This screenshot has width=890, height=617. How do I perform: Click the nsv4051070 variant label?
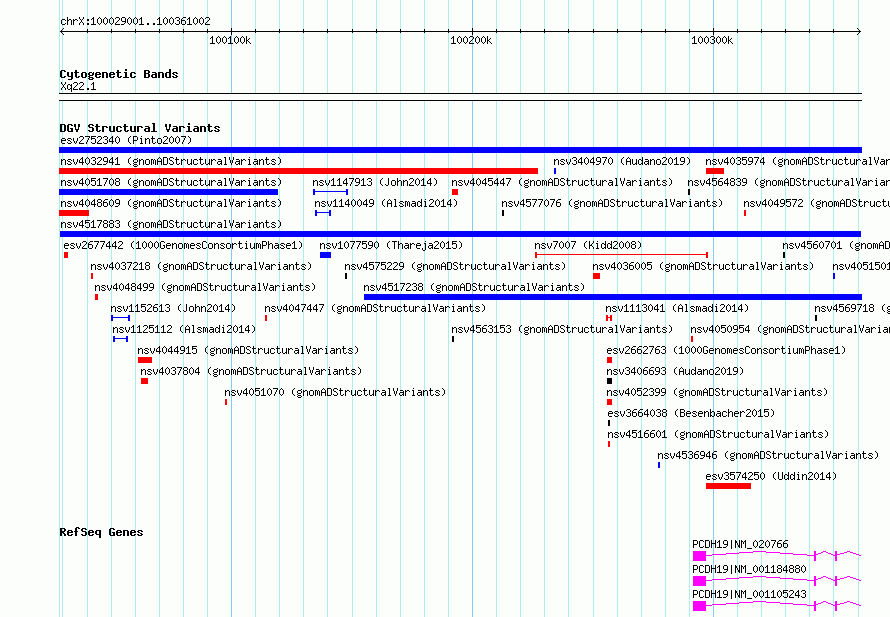click(x=335, y=392)
